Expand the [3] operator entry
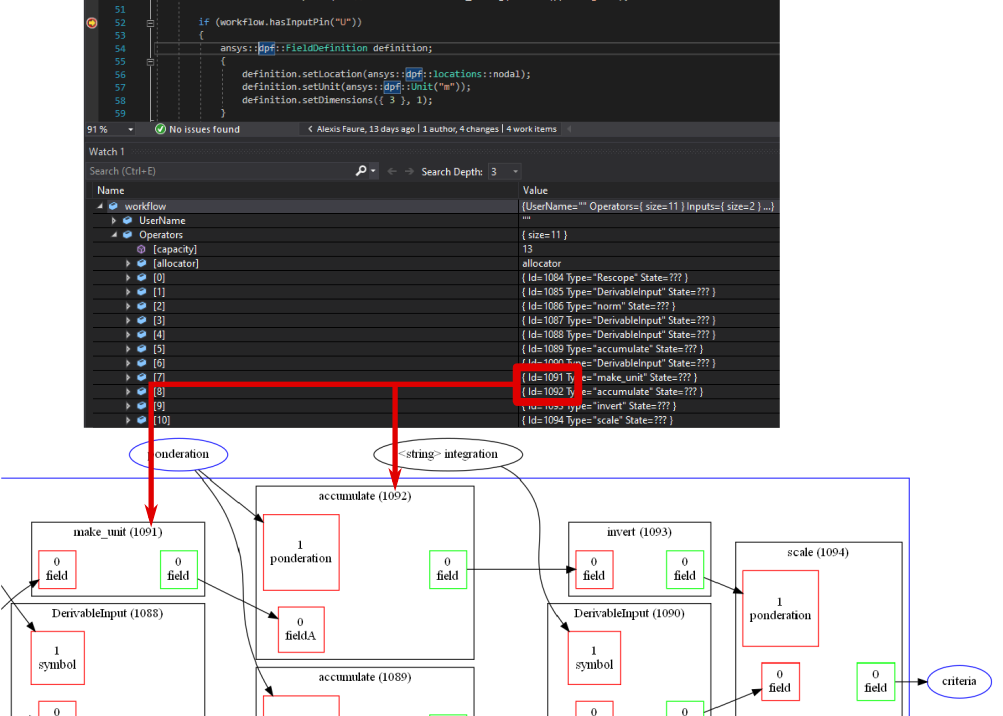1003x716 pixels. (128, 321)
